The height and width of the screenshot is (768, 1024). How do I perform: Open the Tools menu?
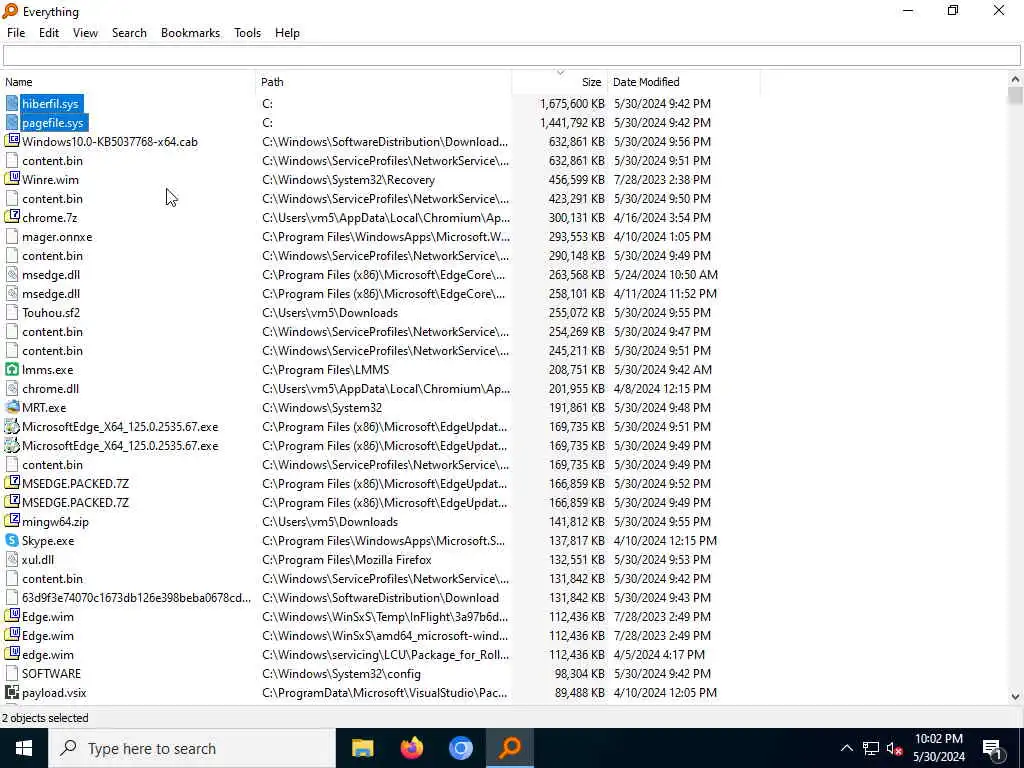pyautogui.click(x=248, y=33)
